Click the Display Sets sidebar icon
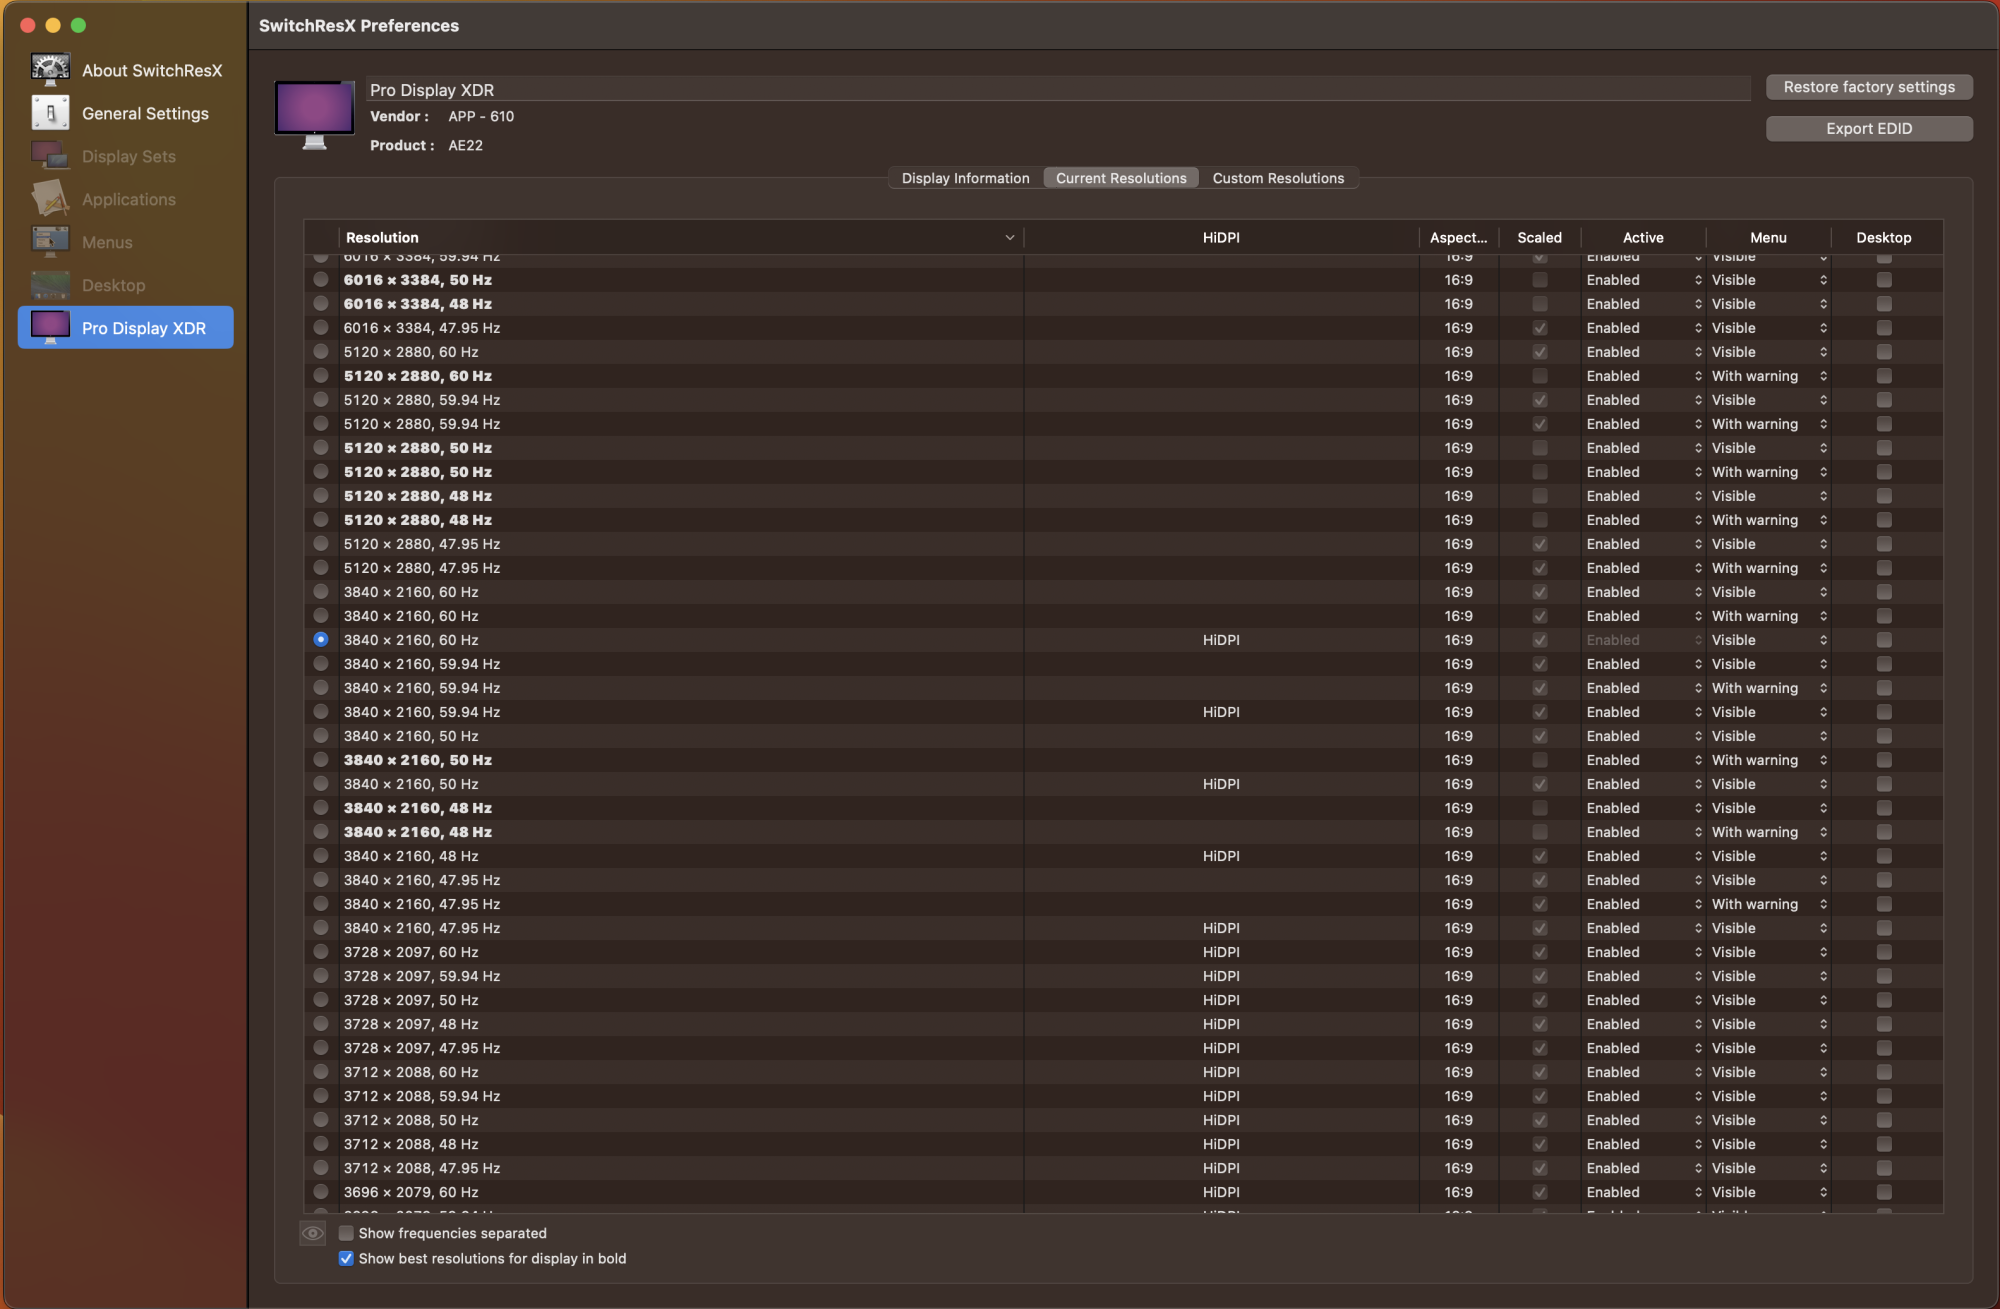Screen dimensions: 2000x1309 (x=50, y=156)
